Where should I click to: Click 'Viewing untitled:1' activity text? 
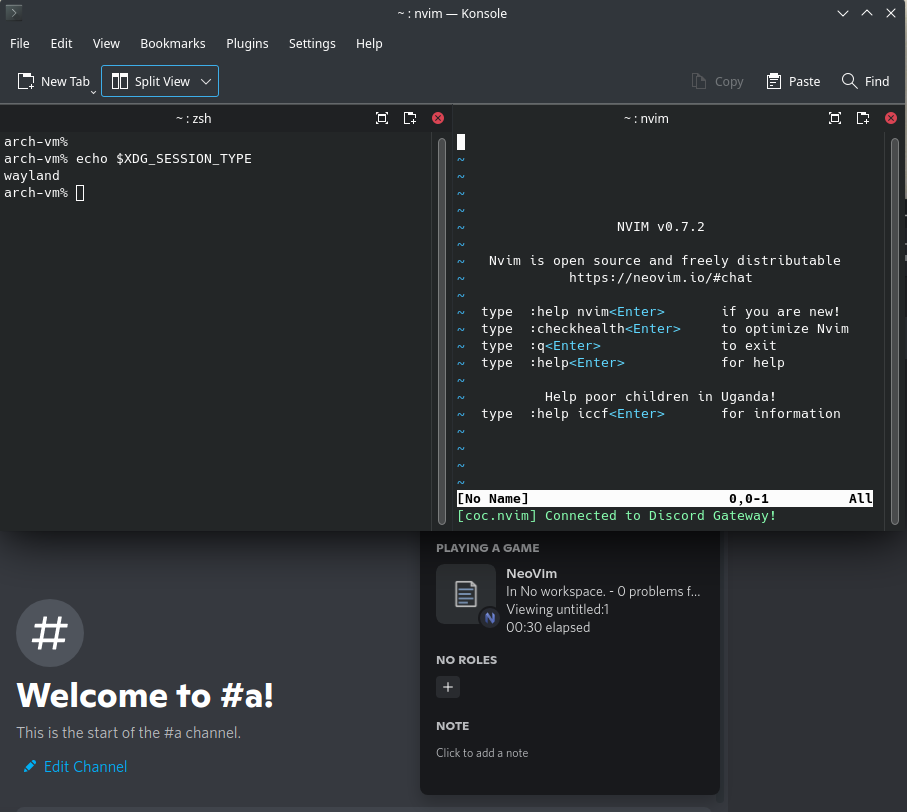[x=558, y=610]
